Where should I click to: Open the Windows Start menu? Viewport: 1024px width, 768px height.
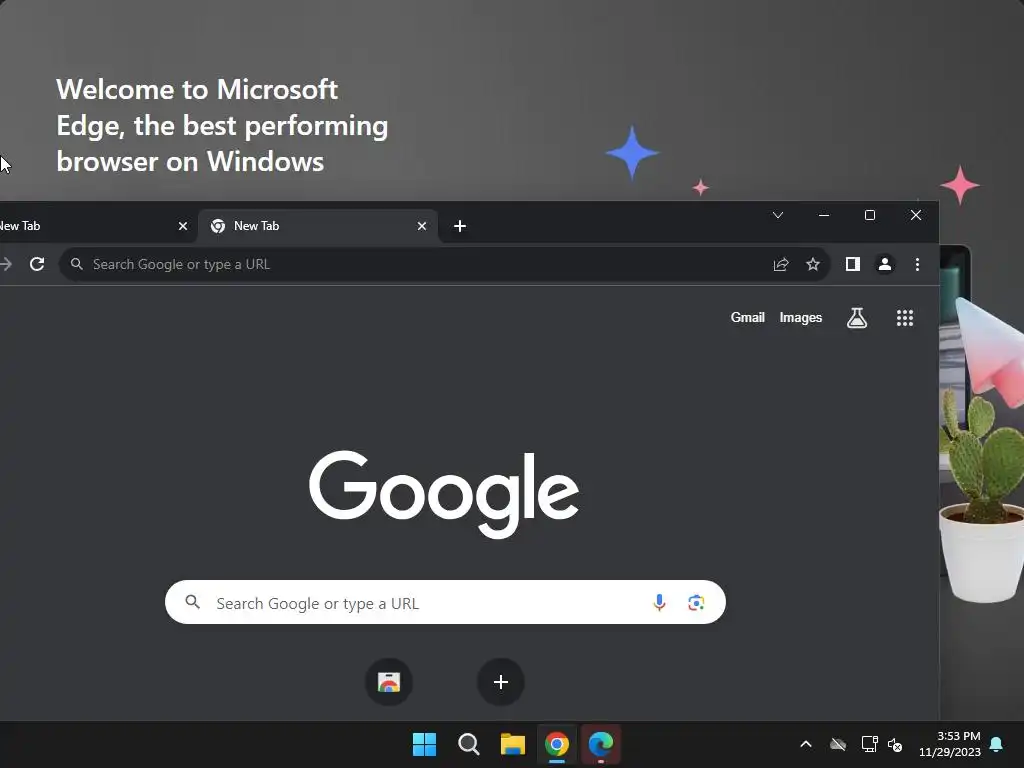click(424, 744)
